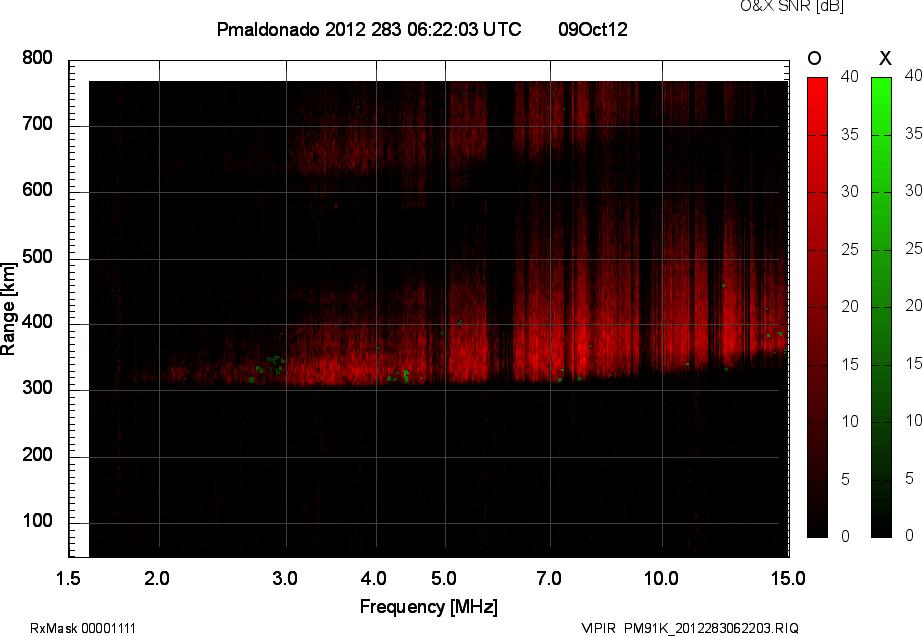922x636 pixels.
Task: Click the 600 range tick label
Action: click(x=37, y=190)
